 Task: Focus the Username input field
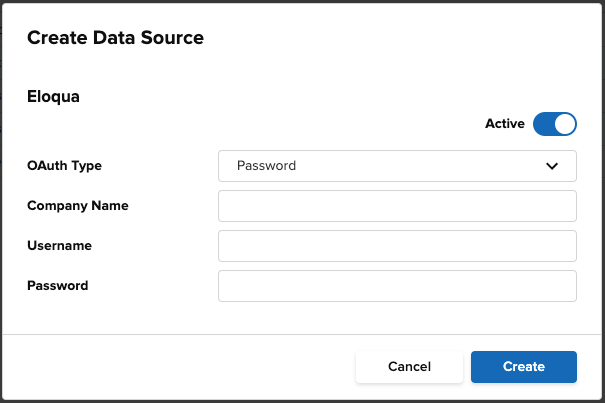(397, 246)
